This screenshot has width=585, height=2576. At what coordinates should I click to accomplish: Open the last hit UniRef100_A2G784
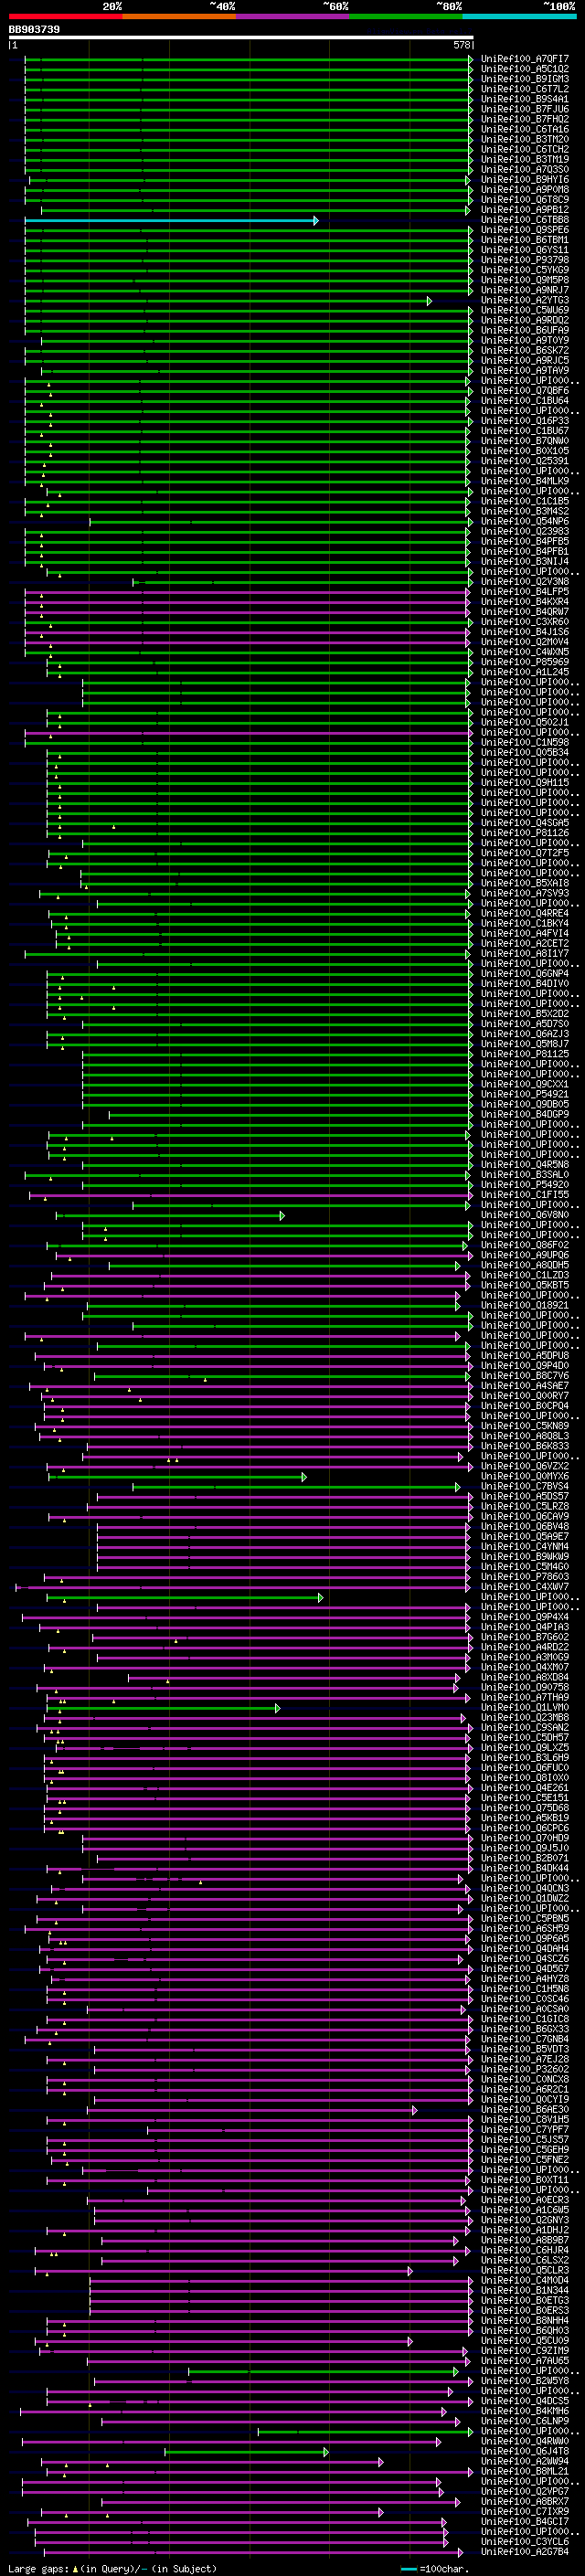tap(525, 2551)
